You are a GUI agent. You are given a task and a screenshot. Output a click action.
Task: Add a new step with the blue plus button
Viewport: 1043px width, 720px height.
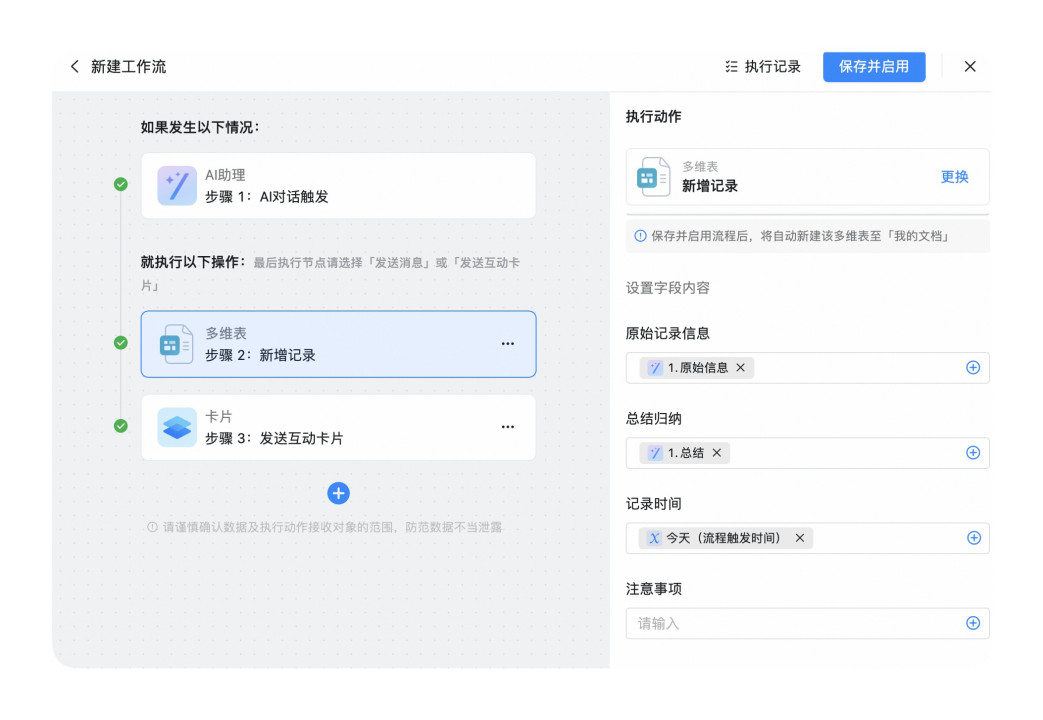click(x=339, y=493)
